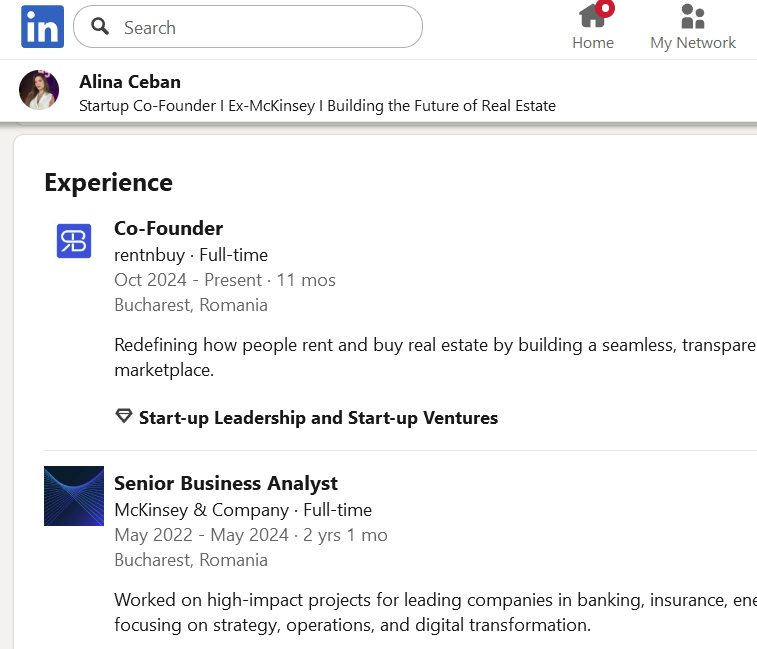Screen dimensions: 757x649
Task: Click the McKinsey & Company logo thumbnail
Action: (x=74, y=496)
